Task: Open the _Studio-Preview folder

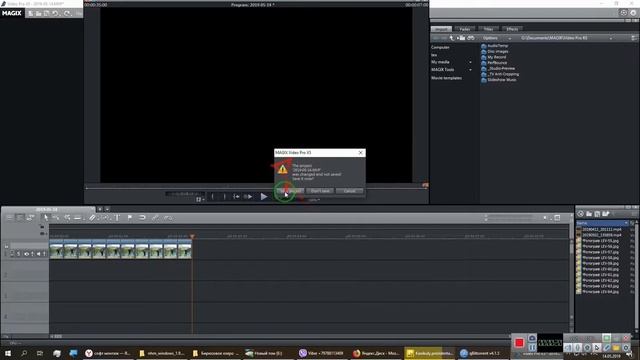Action: click(x=498, y=69)
